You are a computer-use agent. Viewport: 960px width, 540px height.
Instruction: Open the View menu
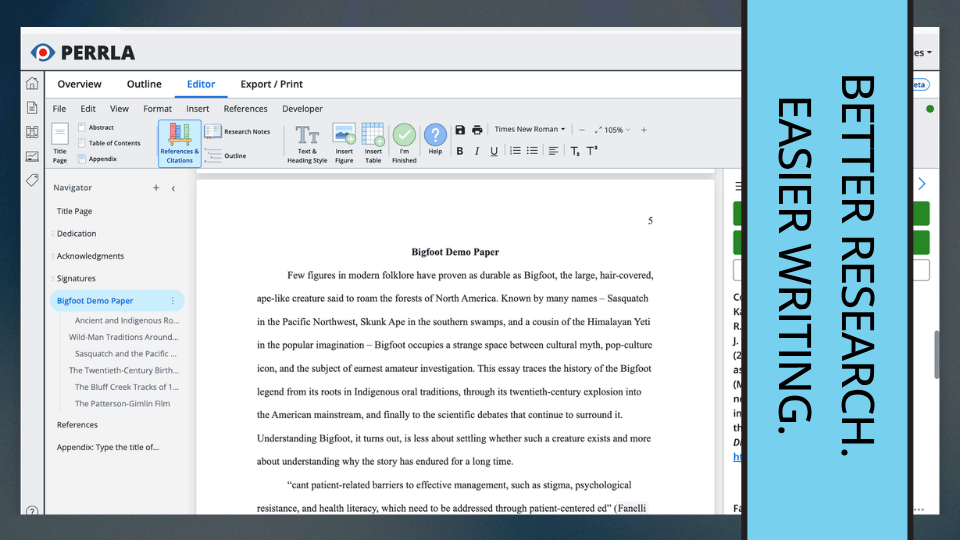click(x=119, y=108)
